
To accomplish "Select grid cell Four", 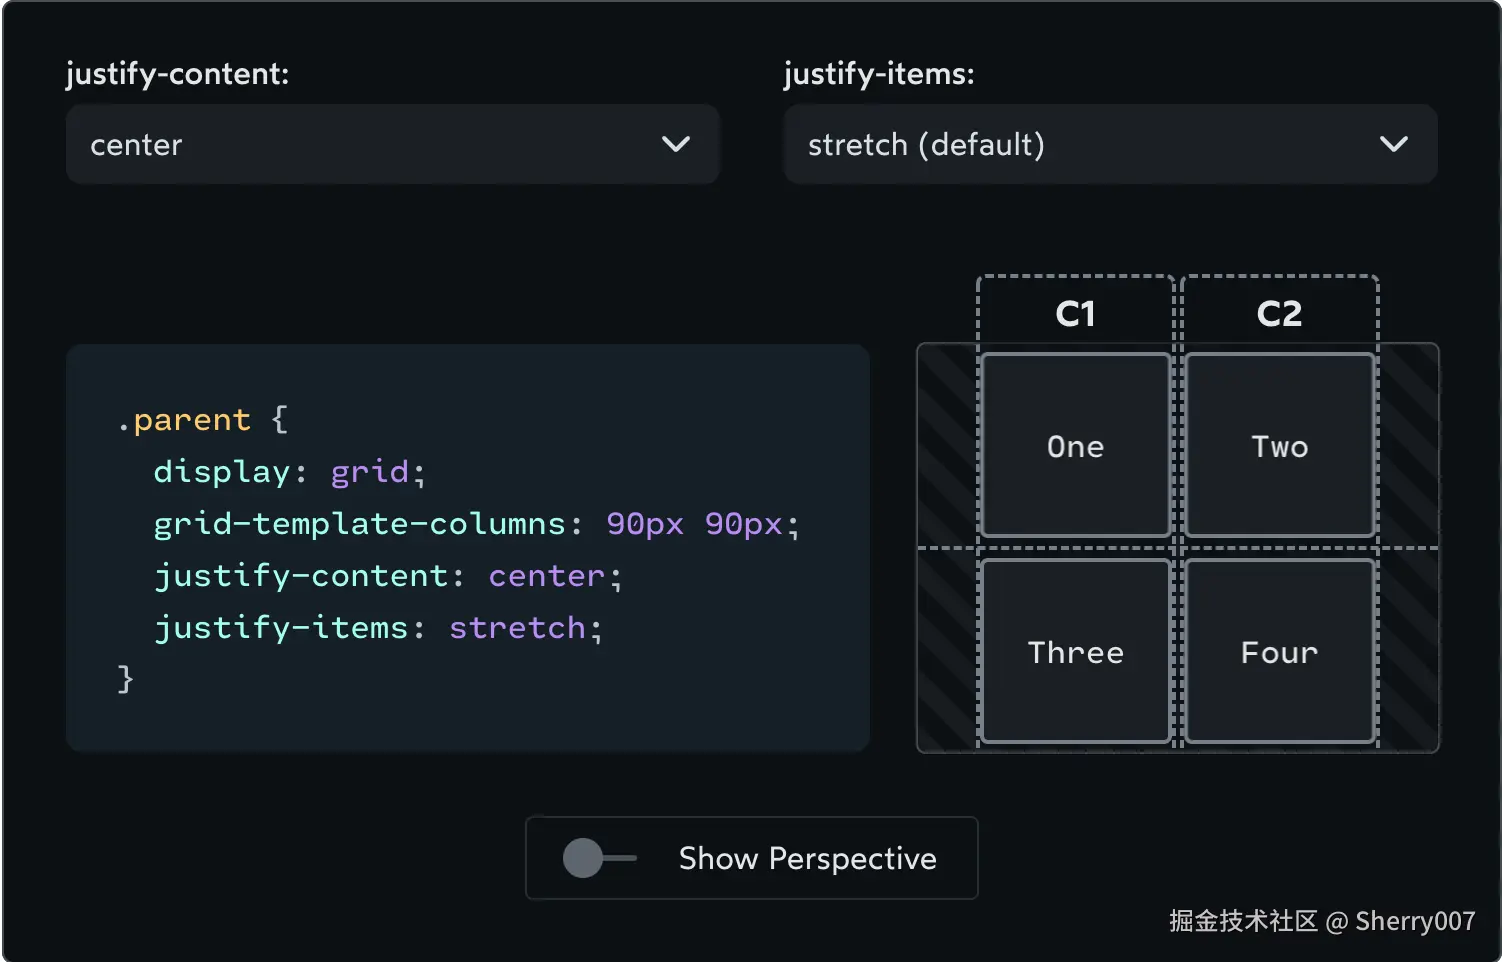I will [x=1279, y=652].
